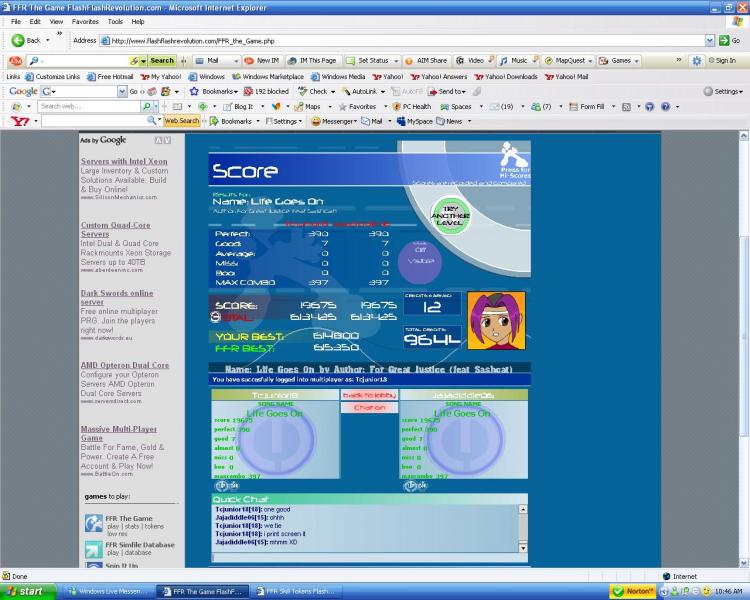The height and width of the screenshot is (600, 750).
Task: Open the File menu
Action: pos(16,21)
